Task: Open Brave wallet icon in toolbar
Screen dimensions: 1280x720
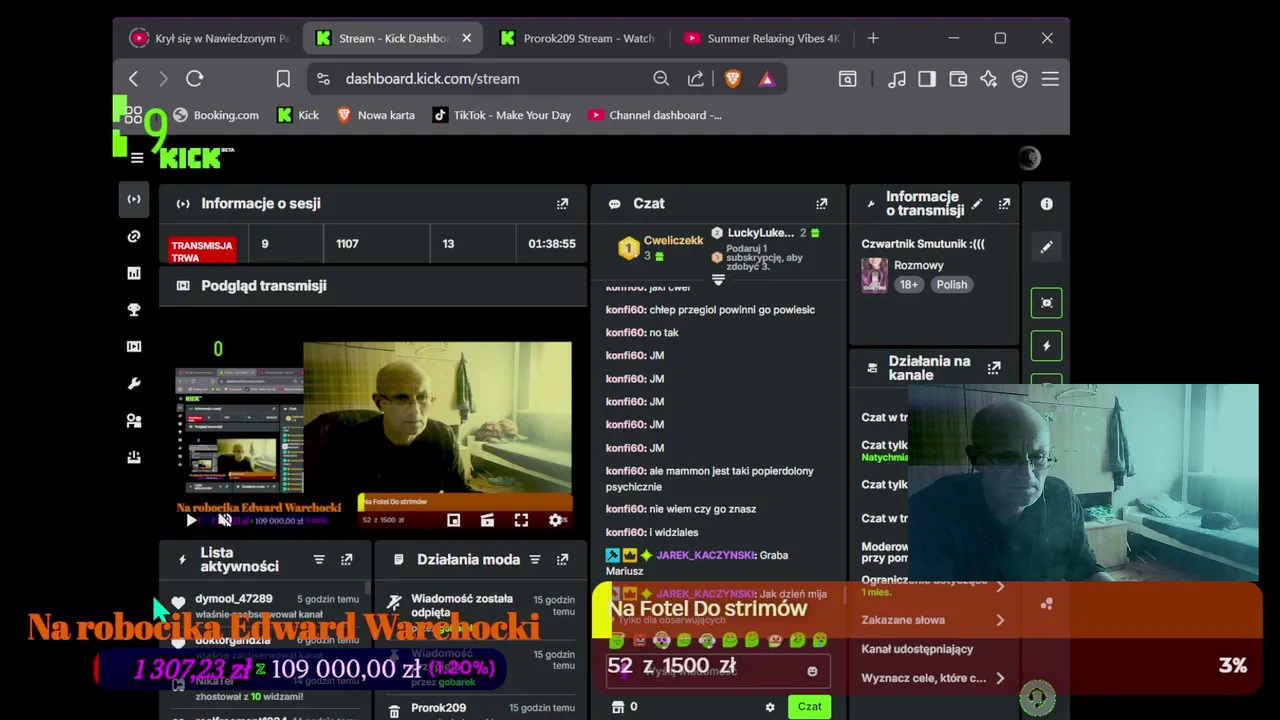Action: point(958,79)
